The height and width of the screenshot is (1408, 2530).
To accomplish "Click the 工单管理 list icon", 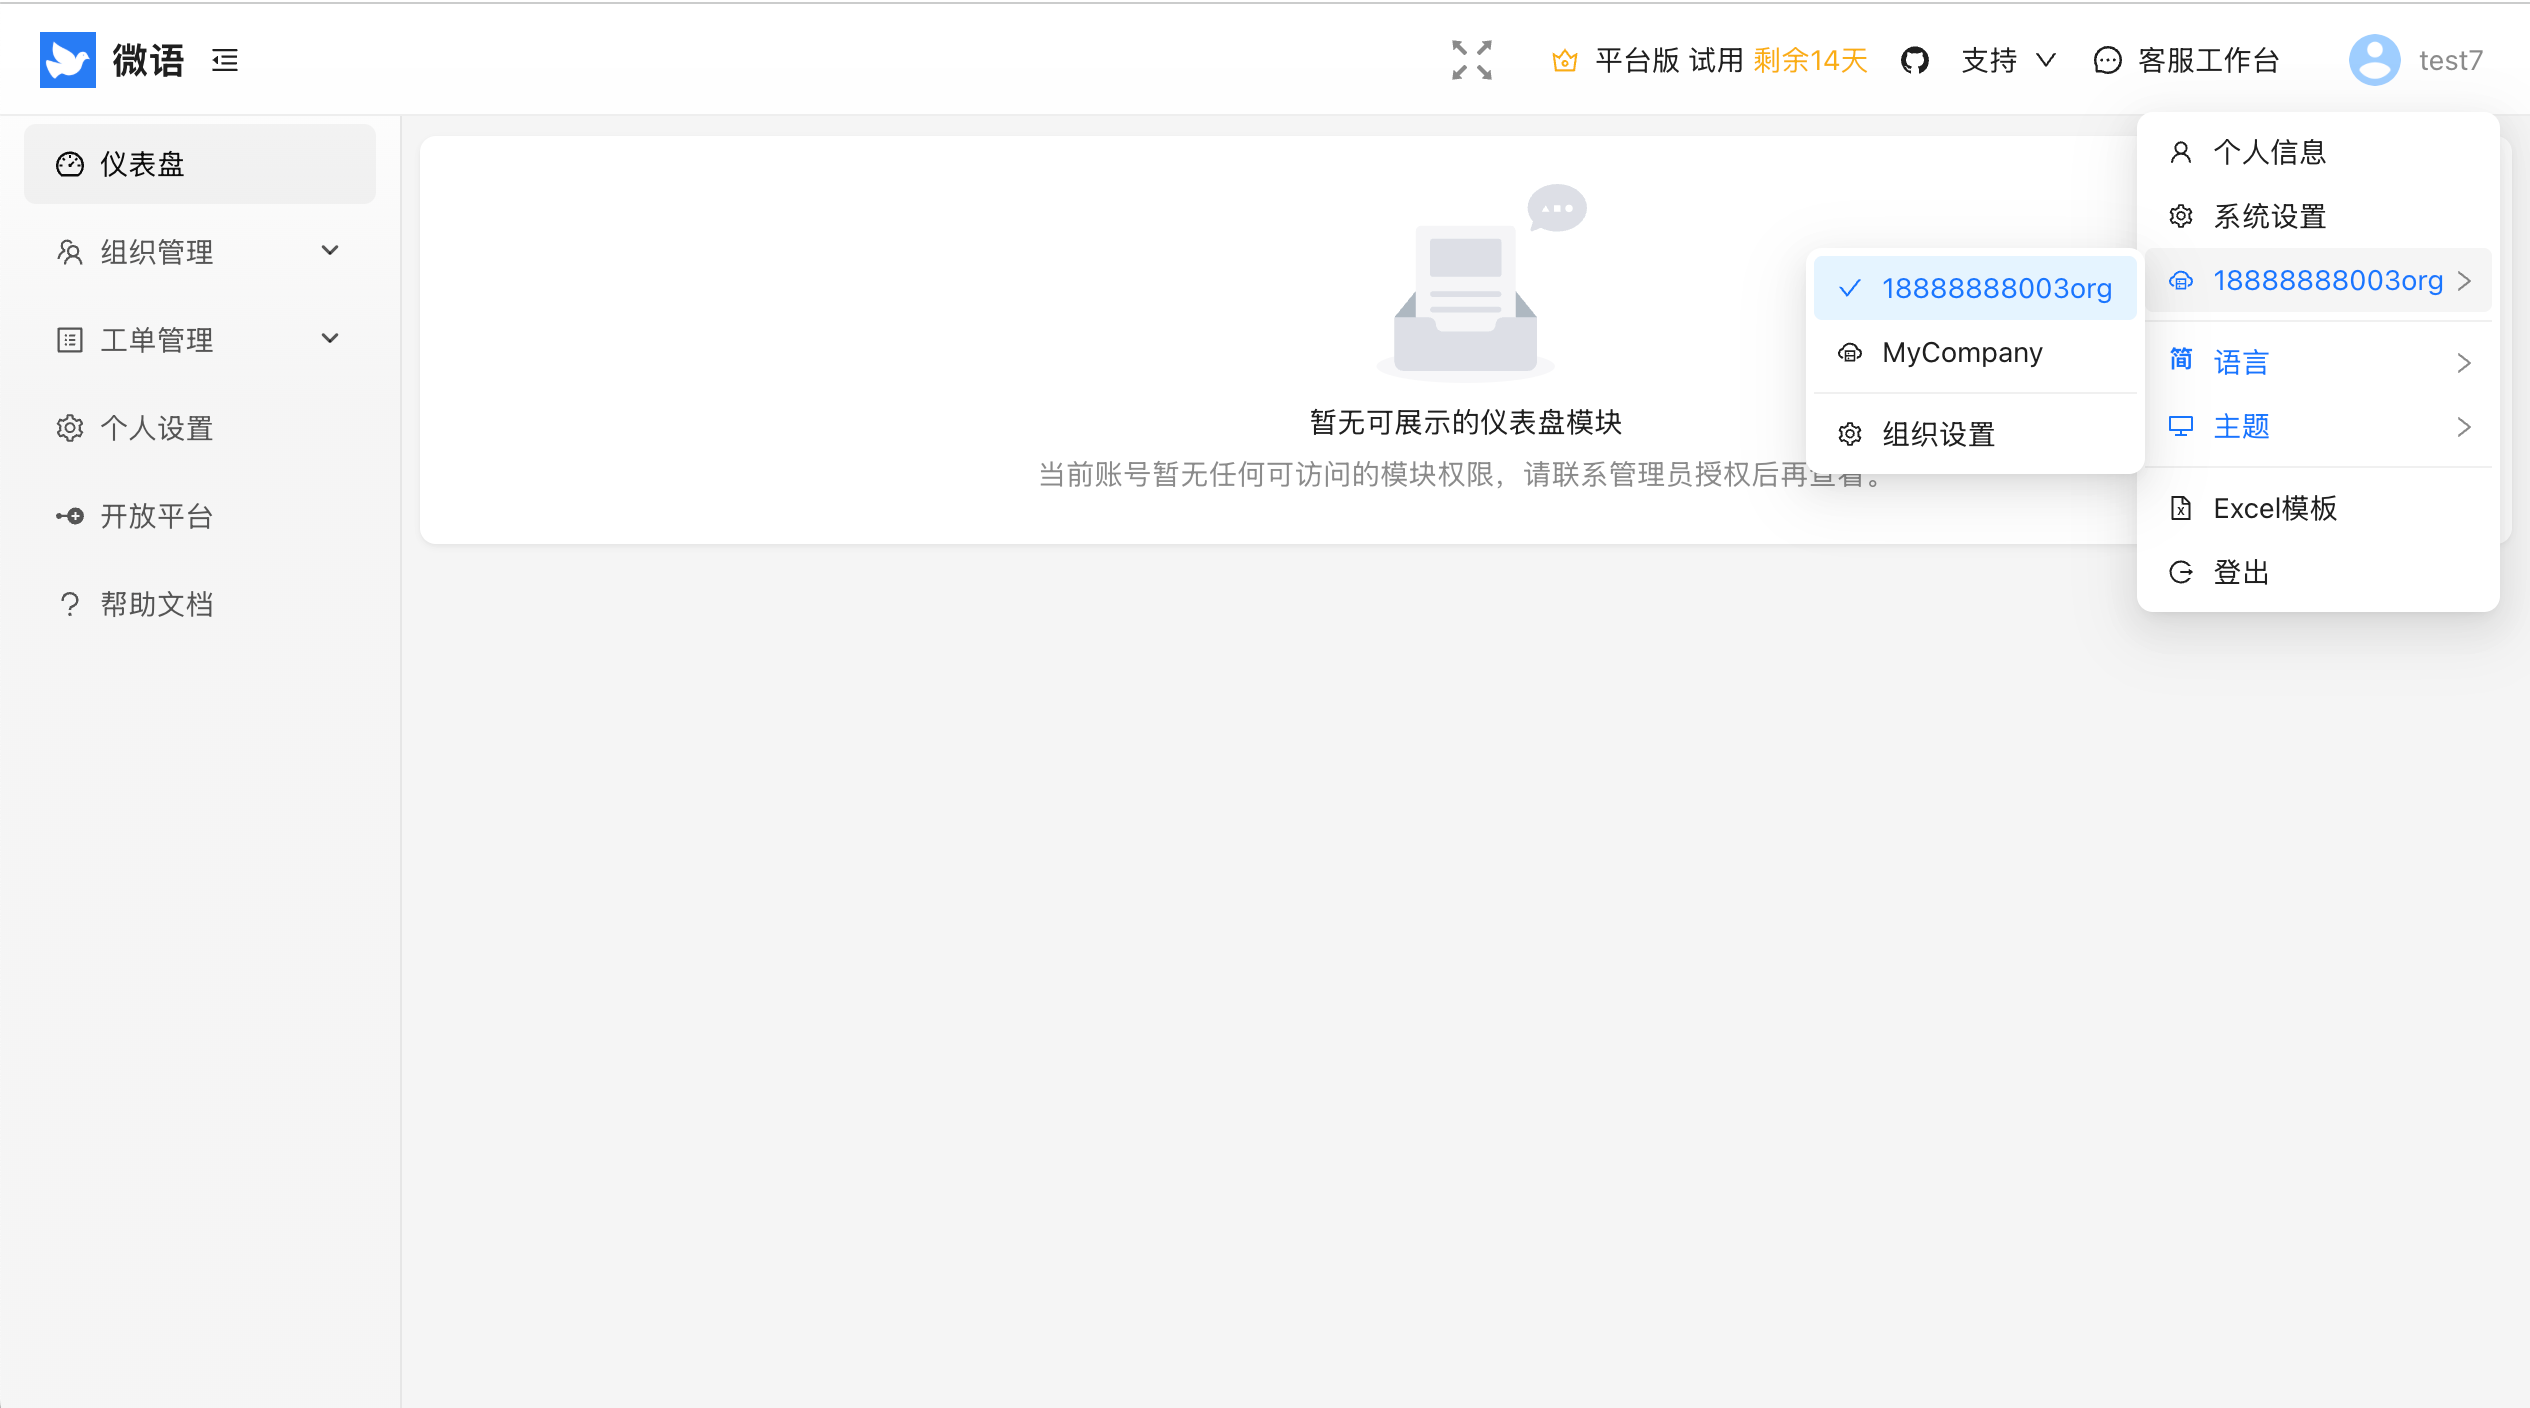I will point(70,340).
